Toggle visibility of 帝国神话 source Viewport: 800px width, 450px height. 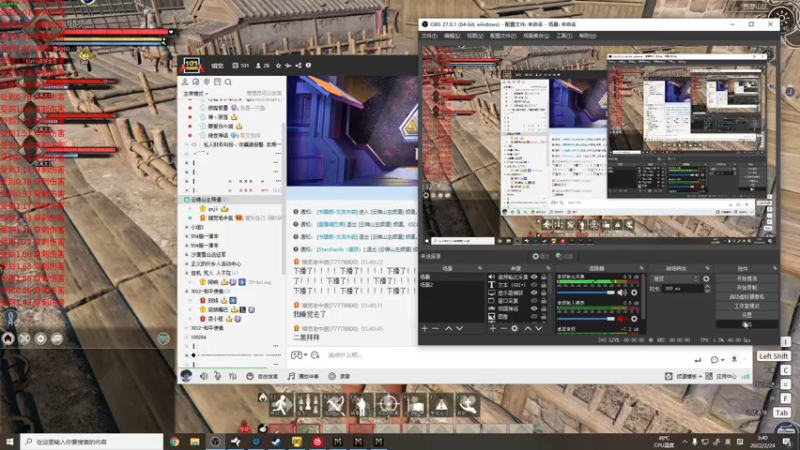coord(534,309)
